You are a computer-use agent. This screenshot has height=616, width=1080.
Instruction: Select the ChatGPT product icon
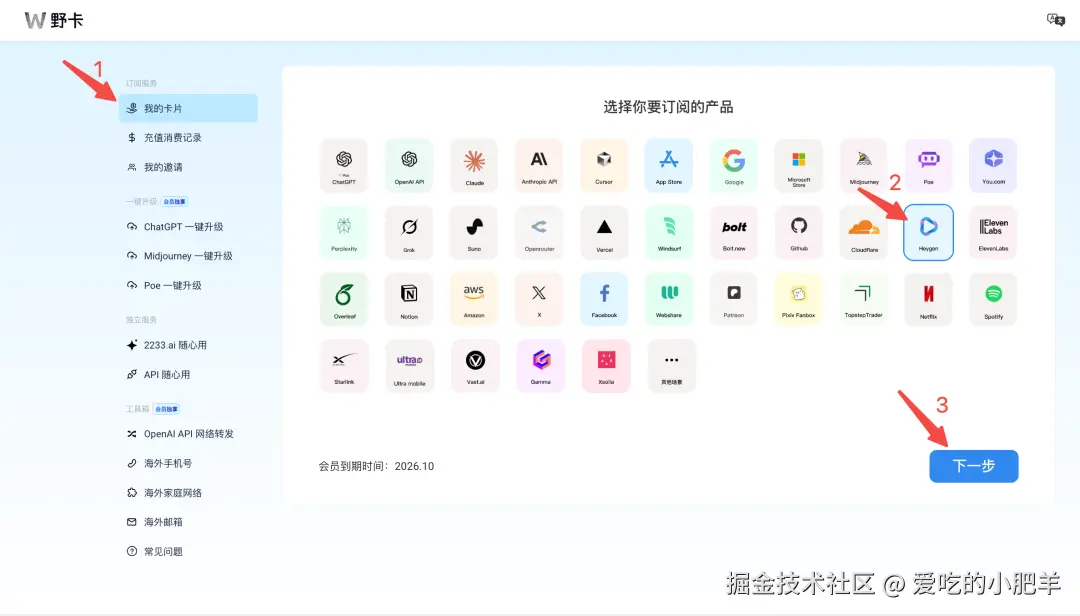(344, 164)
